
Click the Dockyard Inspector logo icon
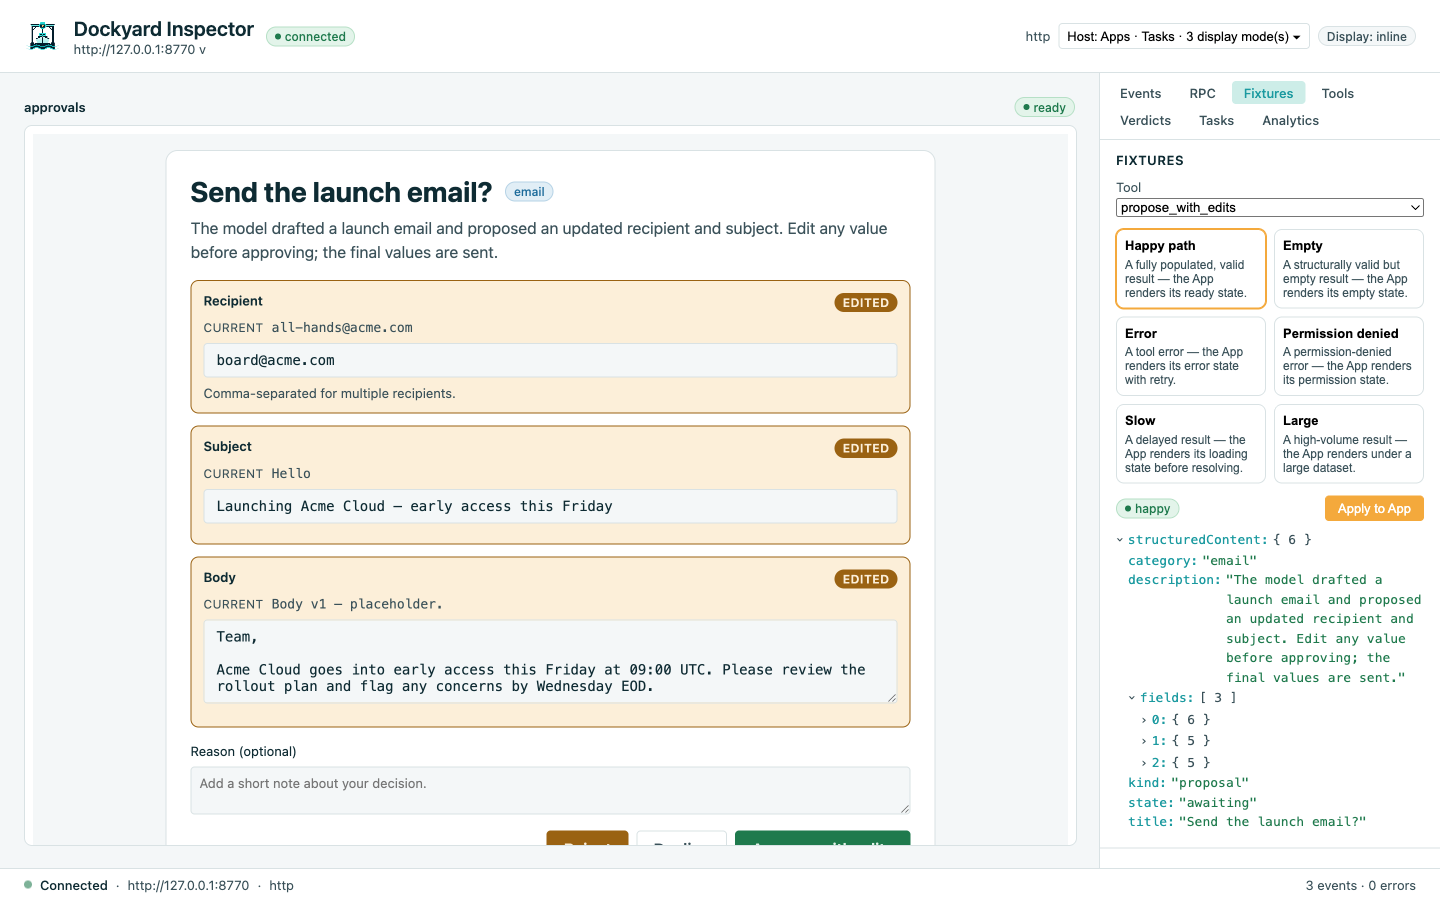[x=42, y=36]
